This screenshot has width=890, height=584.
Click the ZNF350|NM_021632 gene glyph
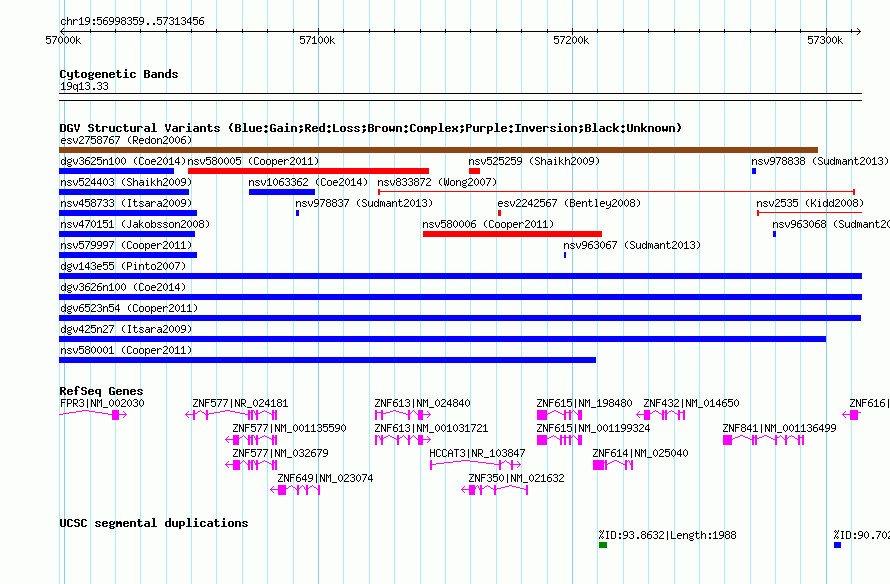(x=495, y=490)
